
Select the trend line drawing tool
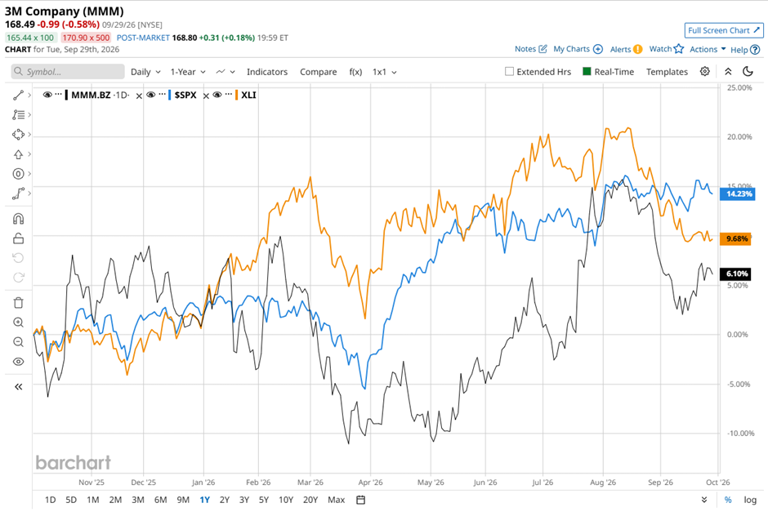pyautogui.click(x=18, y=95)
